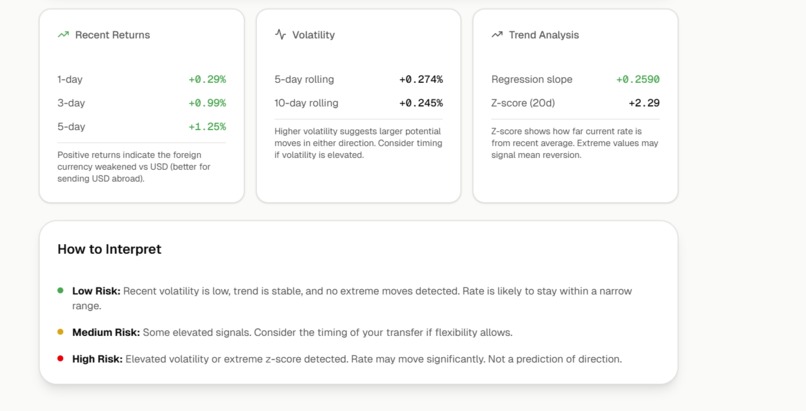Click the yellow Medium Risk dot
The width and height of the screenshot is (806, 411).
(60, 332)
